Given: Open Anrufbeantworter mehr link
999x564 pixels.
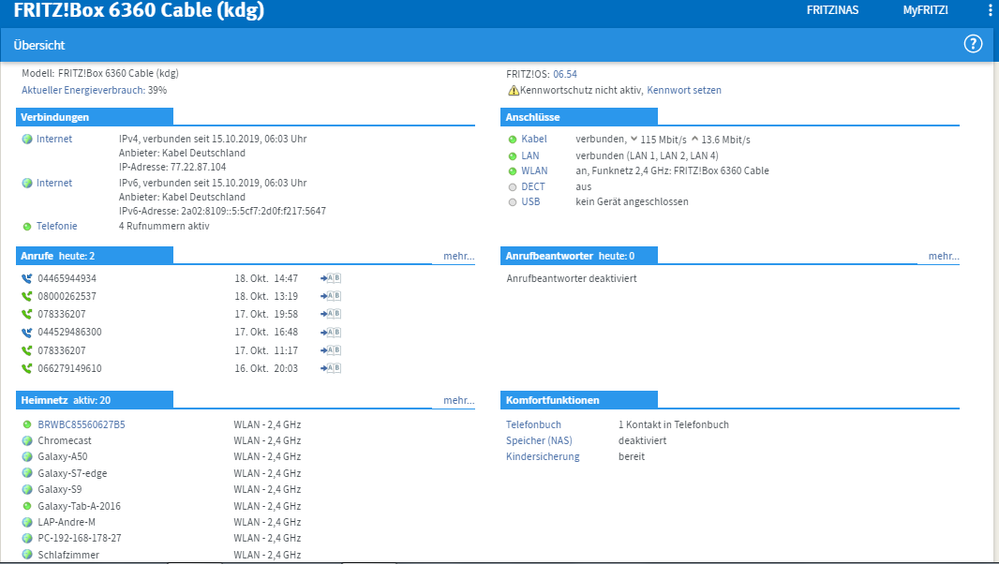Looking at the screenshot, I should [944, 256].
